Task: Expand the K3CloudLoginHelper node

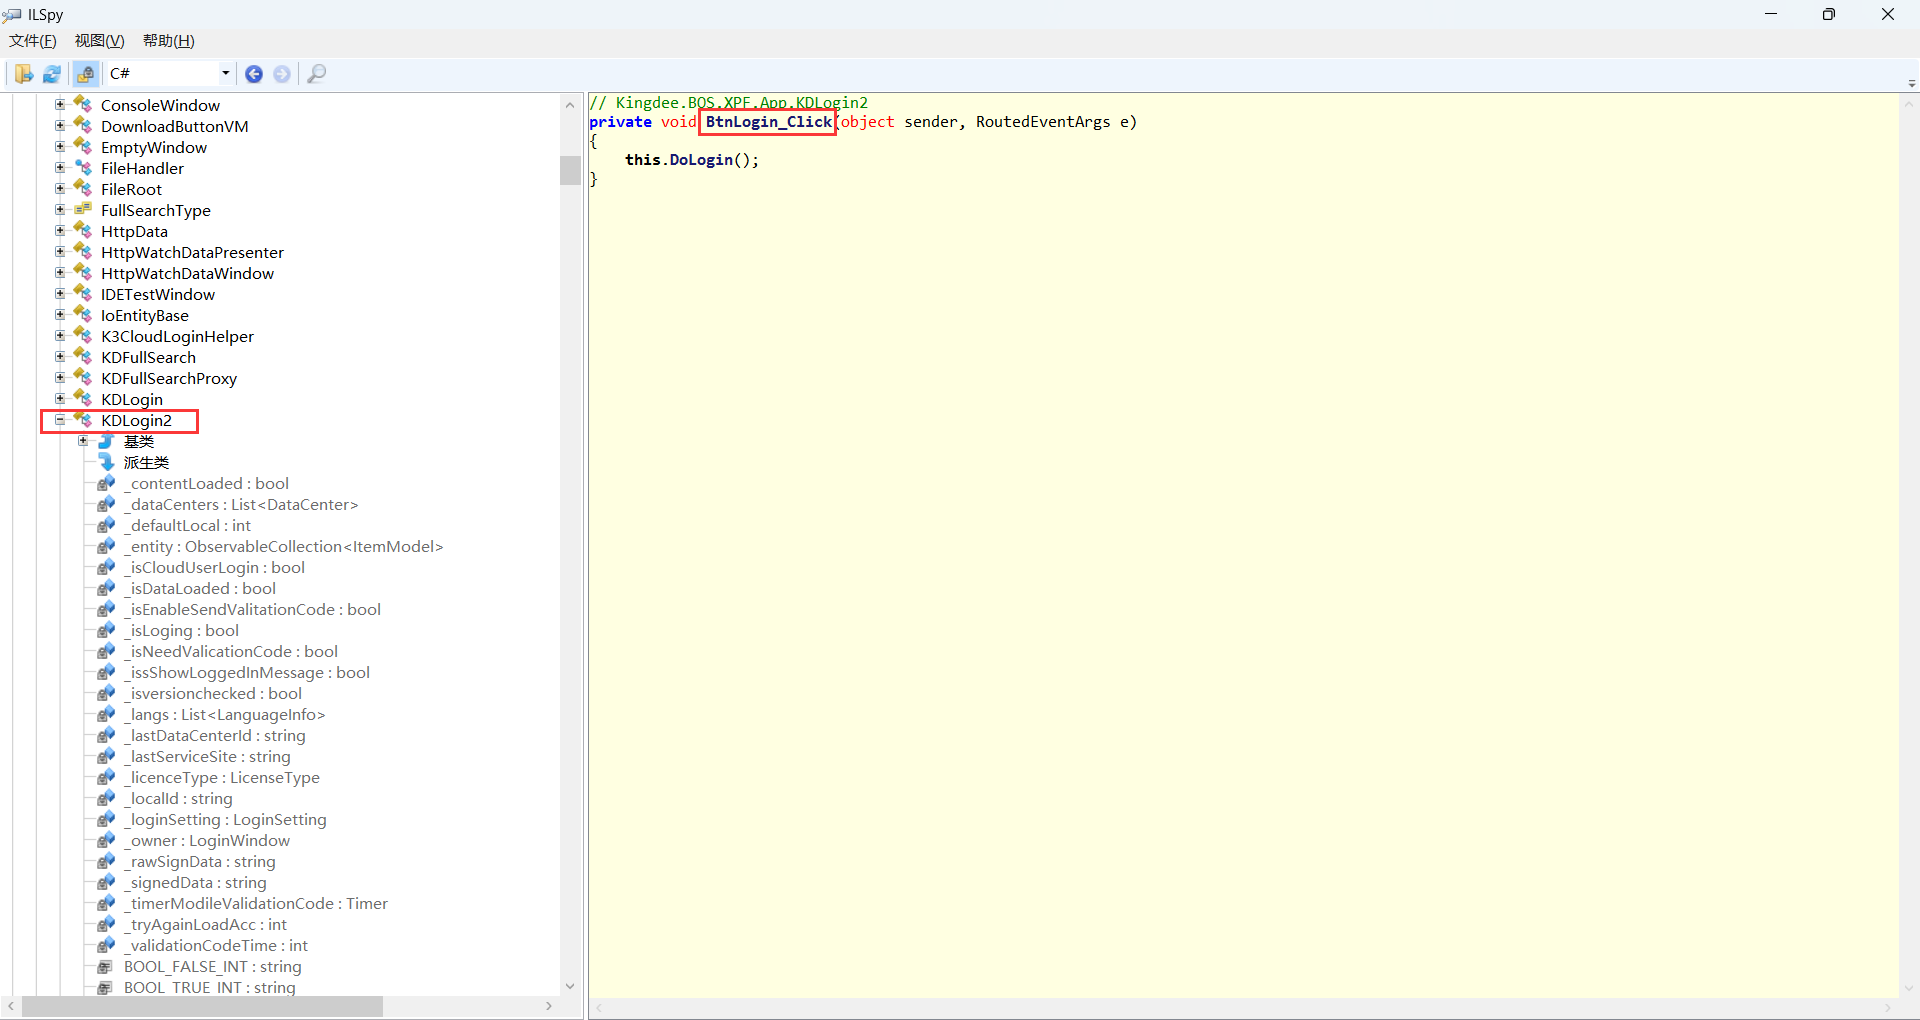Action: [x=60, y=335]
